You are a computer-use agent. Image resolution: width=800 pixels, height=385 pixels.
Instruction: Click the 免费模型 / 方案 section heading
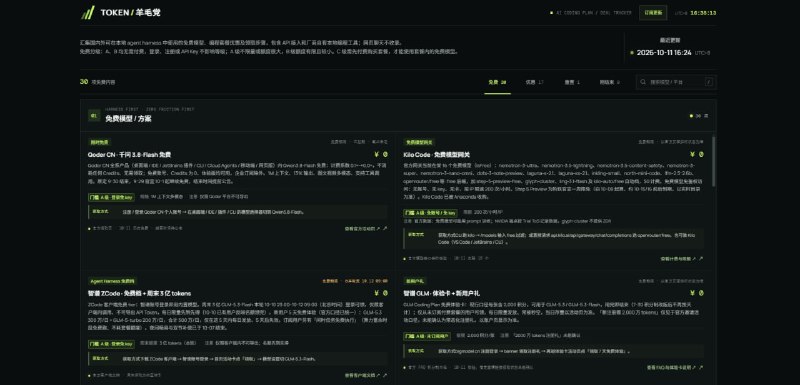128,119
